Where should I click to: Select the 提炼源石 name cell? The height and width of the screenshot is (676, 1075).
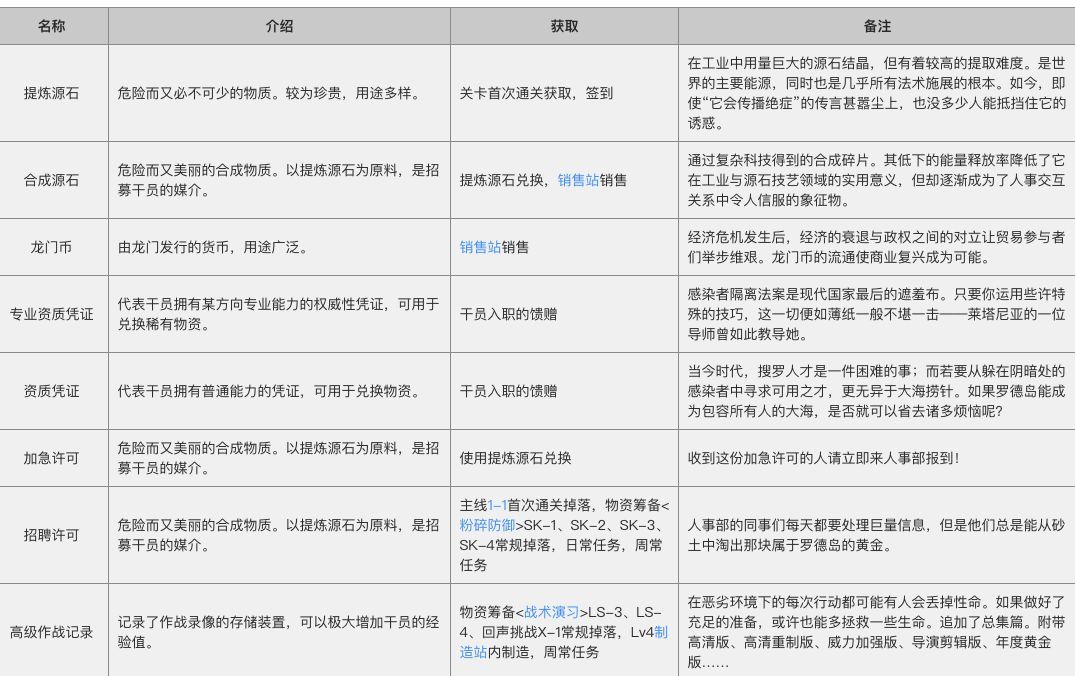coord(52,93)
